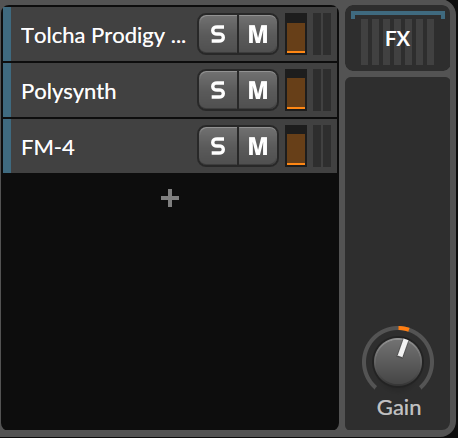
Task: Select the Tolcha Prodigy layer name
Action: [x=104, y=36]
